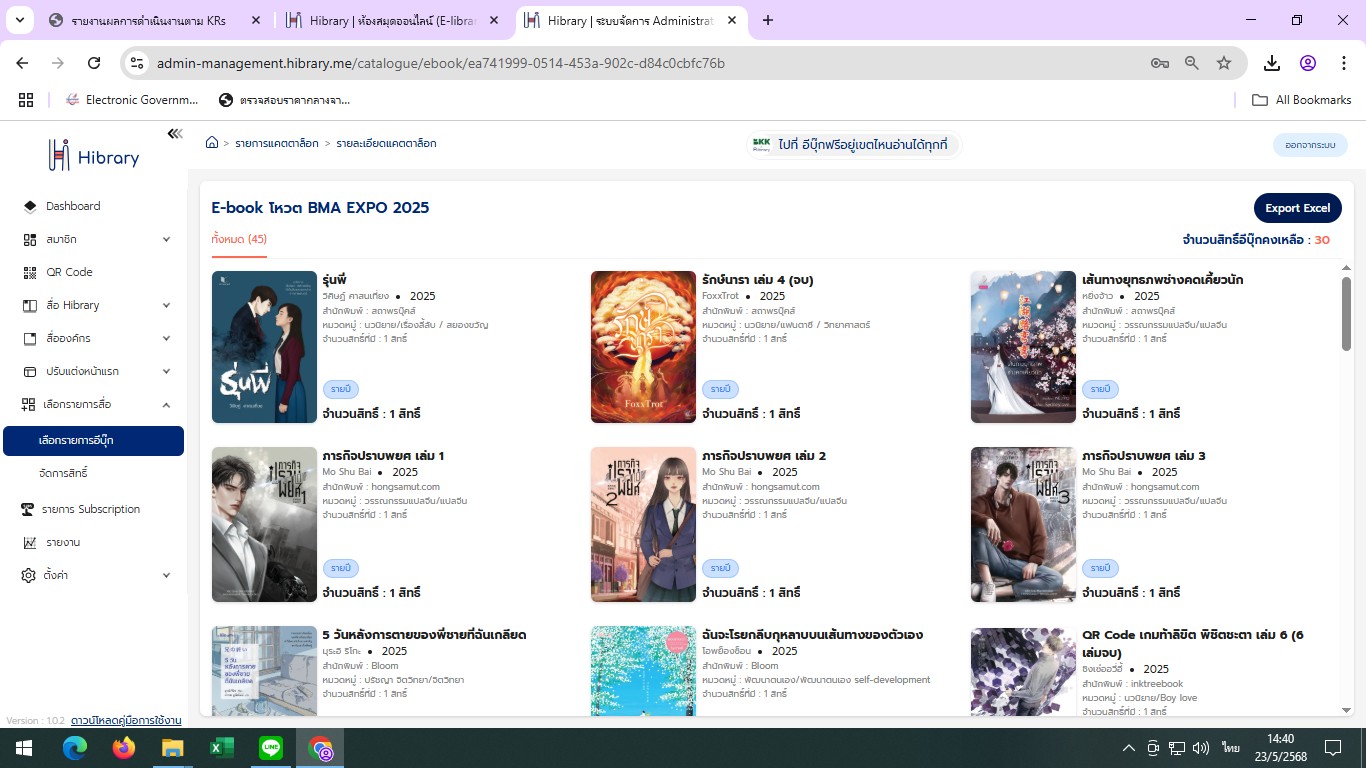The image size is (1366, 768).
Task: Open Microsoft Edge from the taskbar
Action: pyautogui.click(x=75, y=748)
